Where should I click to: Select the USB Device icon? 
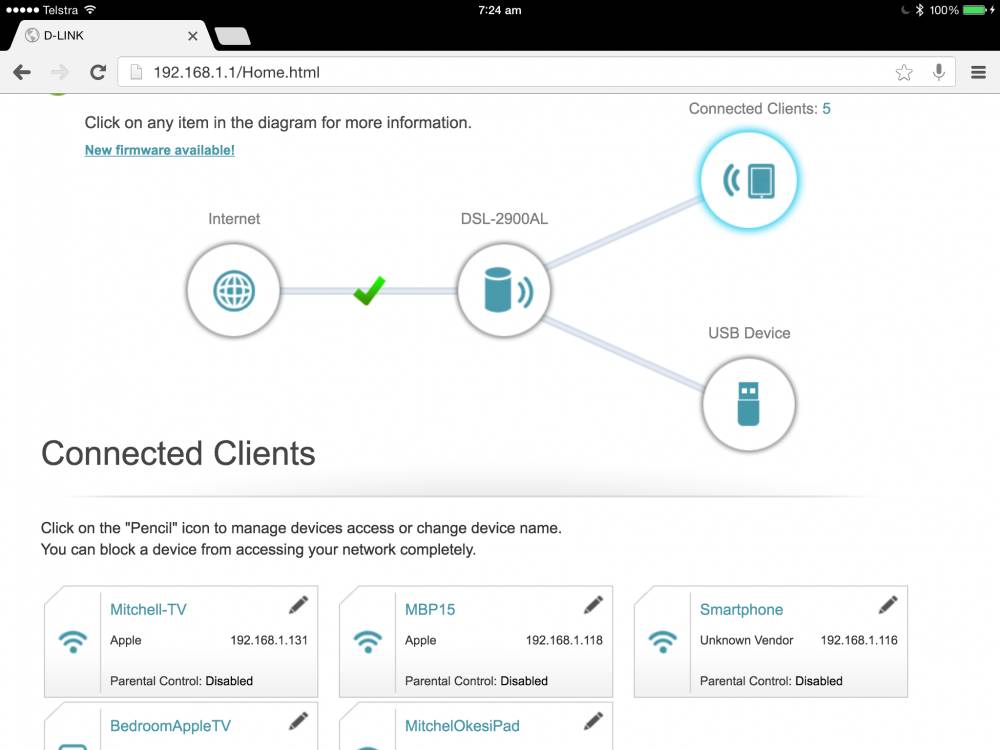(x=748, y=404)
